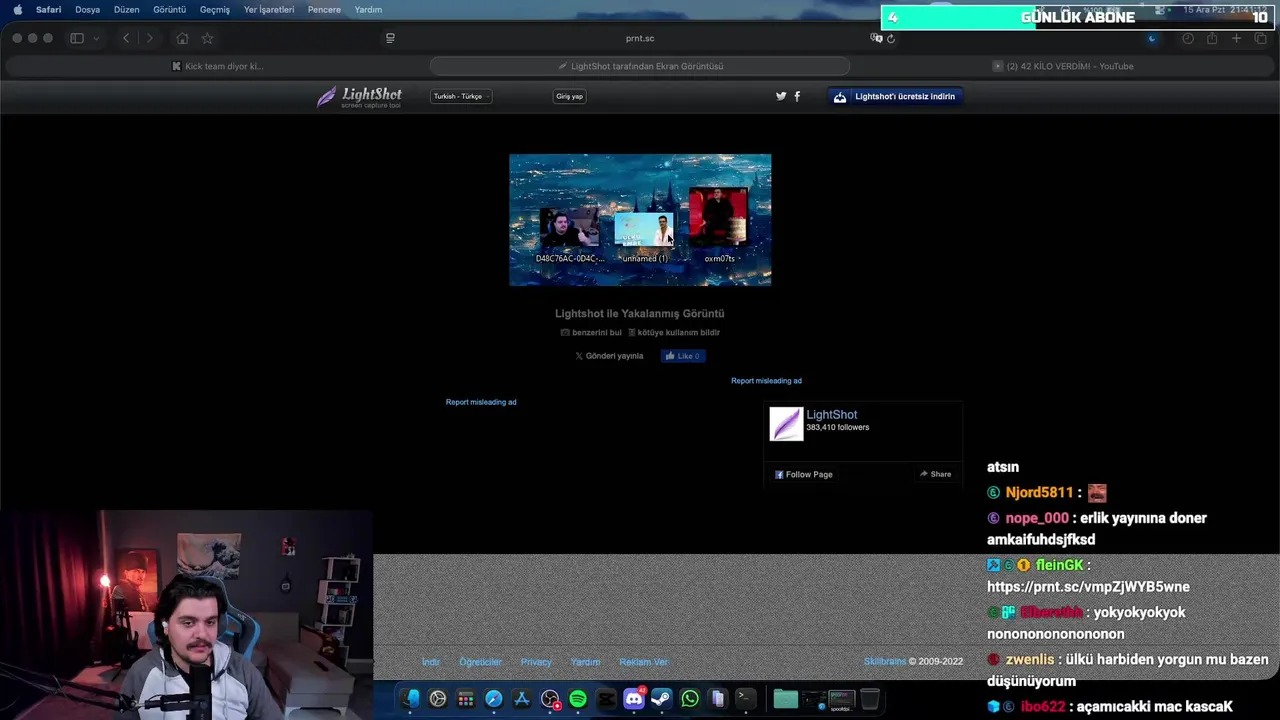Viewport: 1280px width, 720px height.
Task: Click the Reklam Ver footer link
Action: point(643,662)
